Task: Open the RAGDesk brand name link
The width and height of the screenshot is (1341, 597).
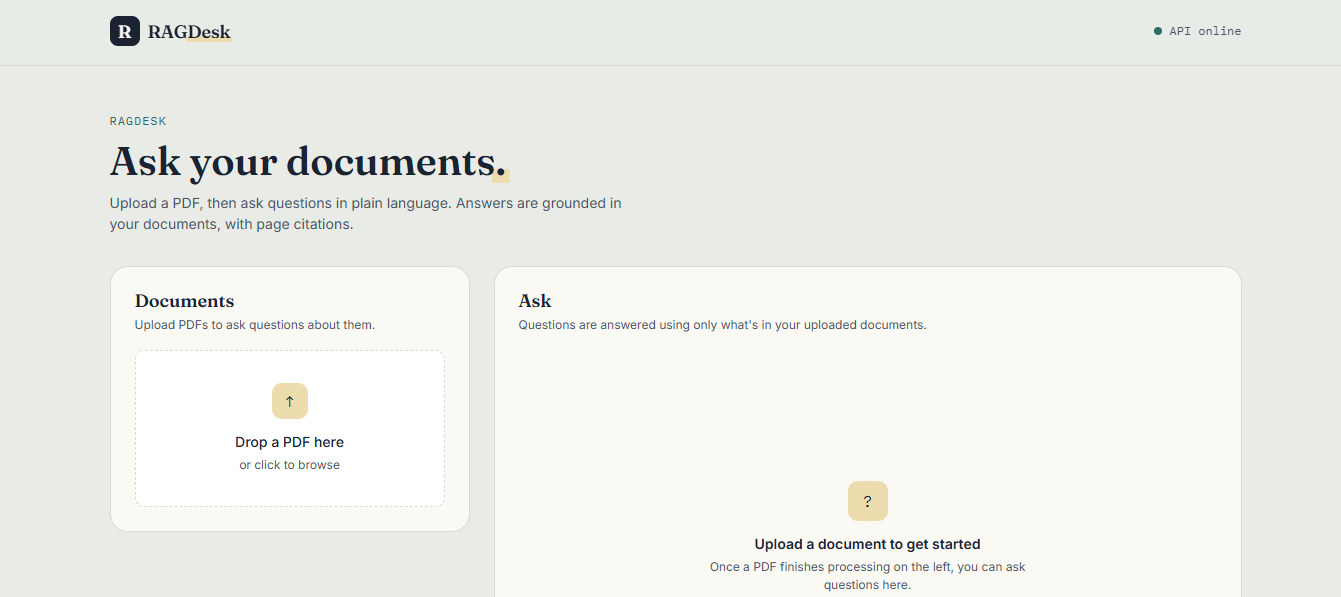Action: point(189,32)
